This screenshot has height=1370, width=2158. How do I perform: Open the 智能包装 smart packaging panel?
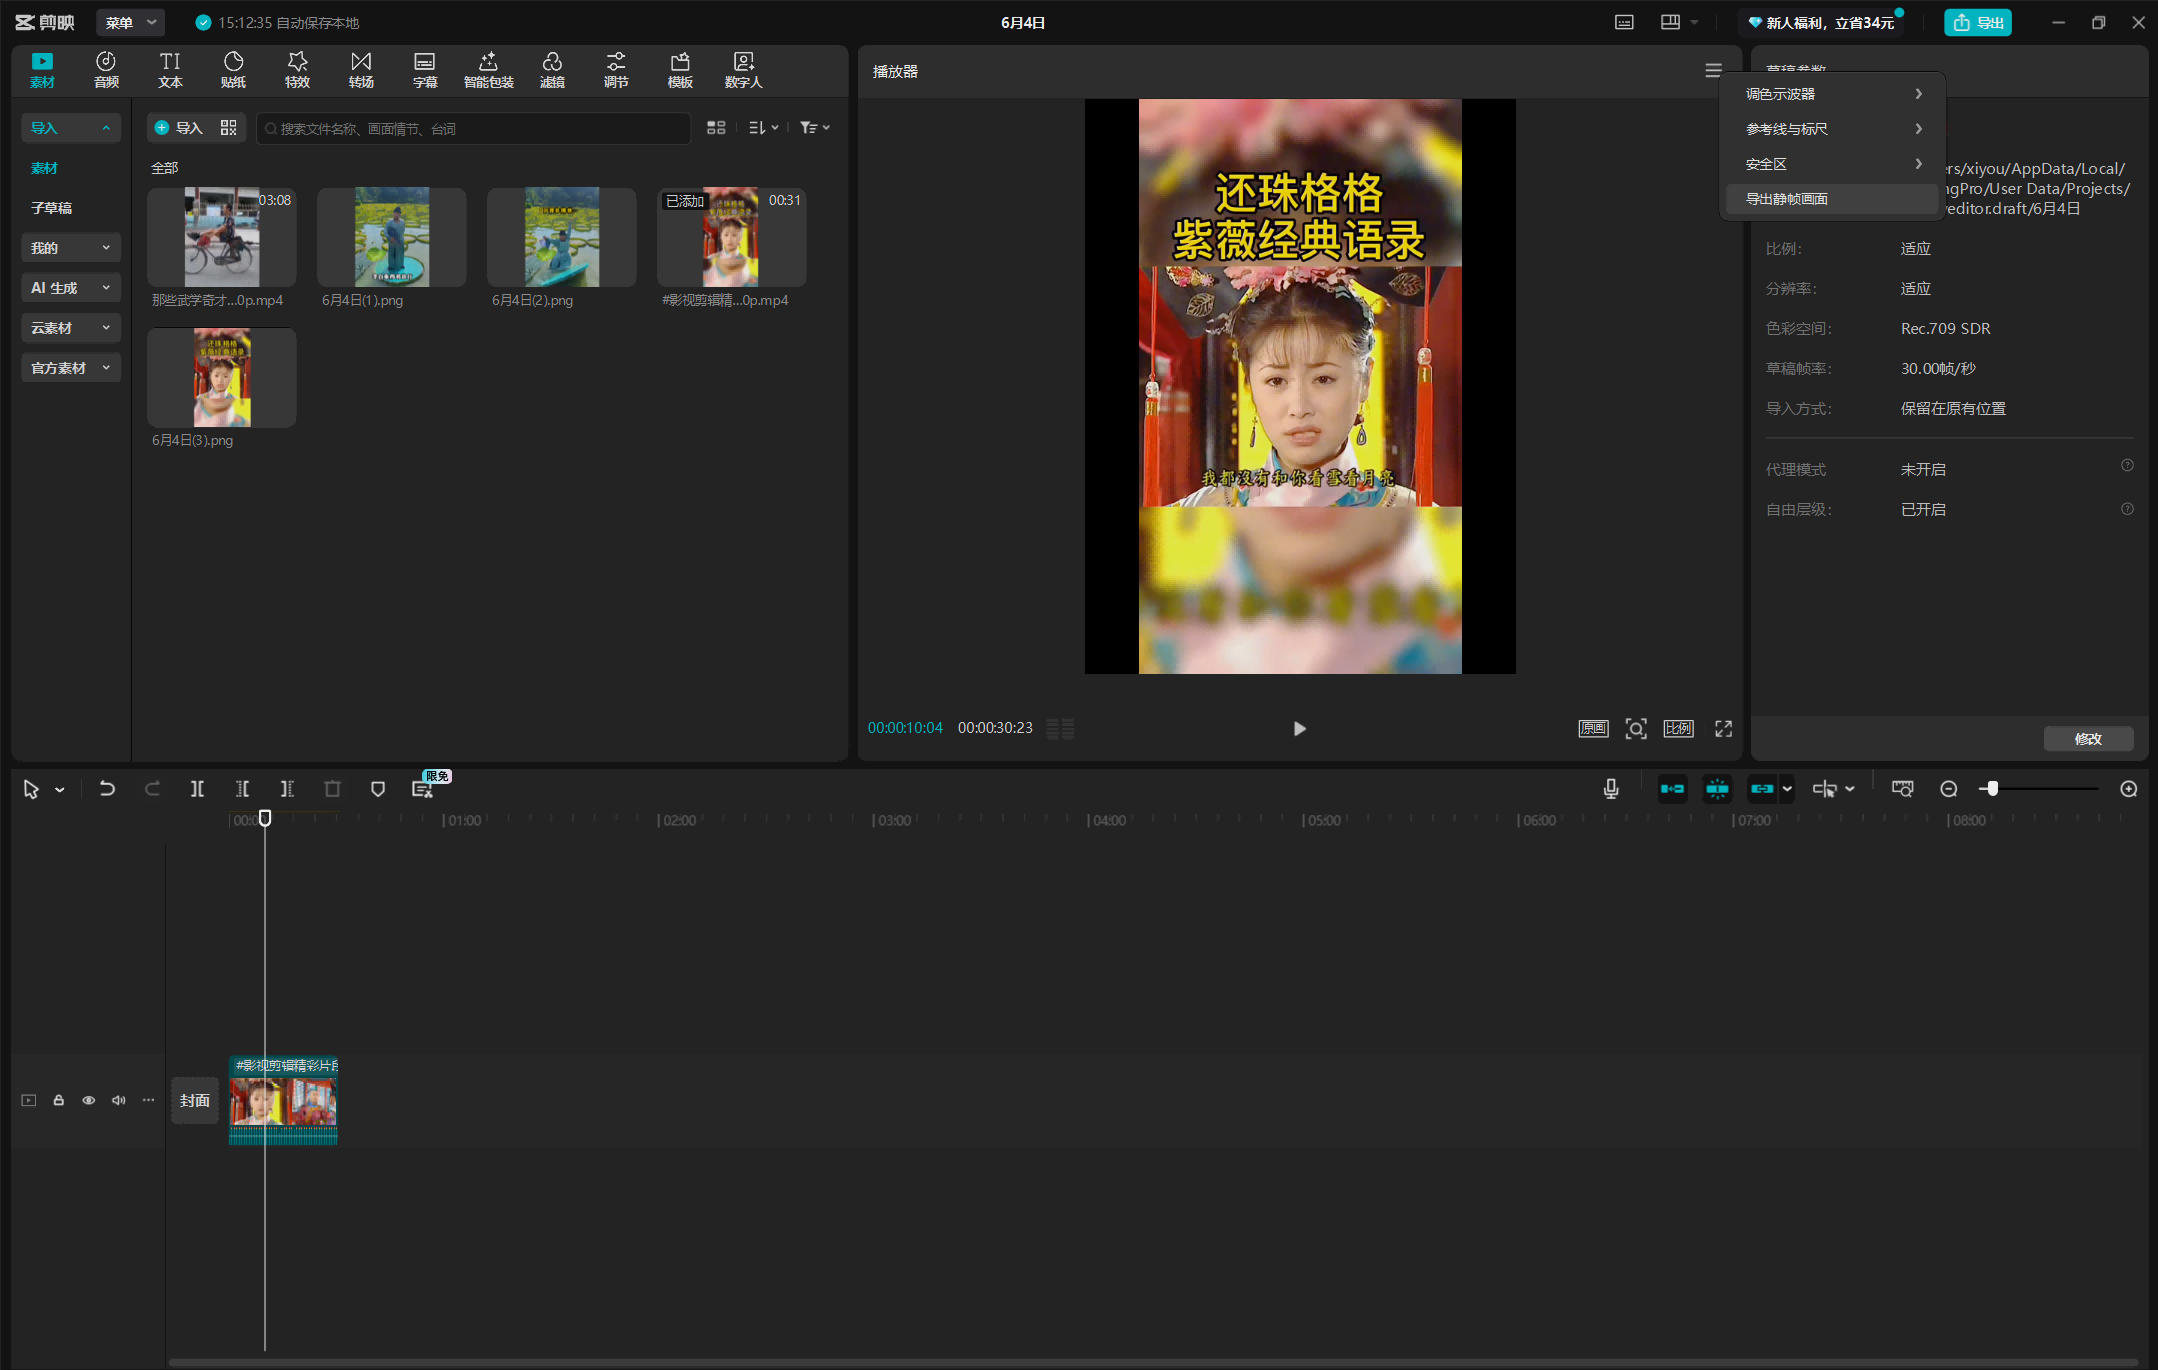coord(488,70)
